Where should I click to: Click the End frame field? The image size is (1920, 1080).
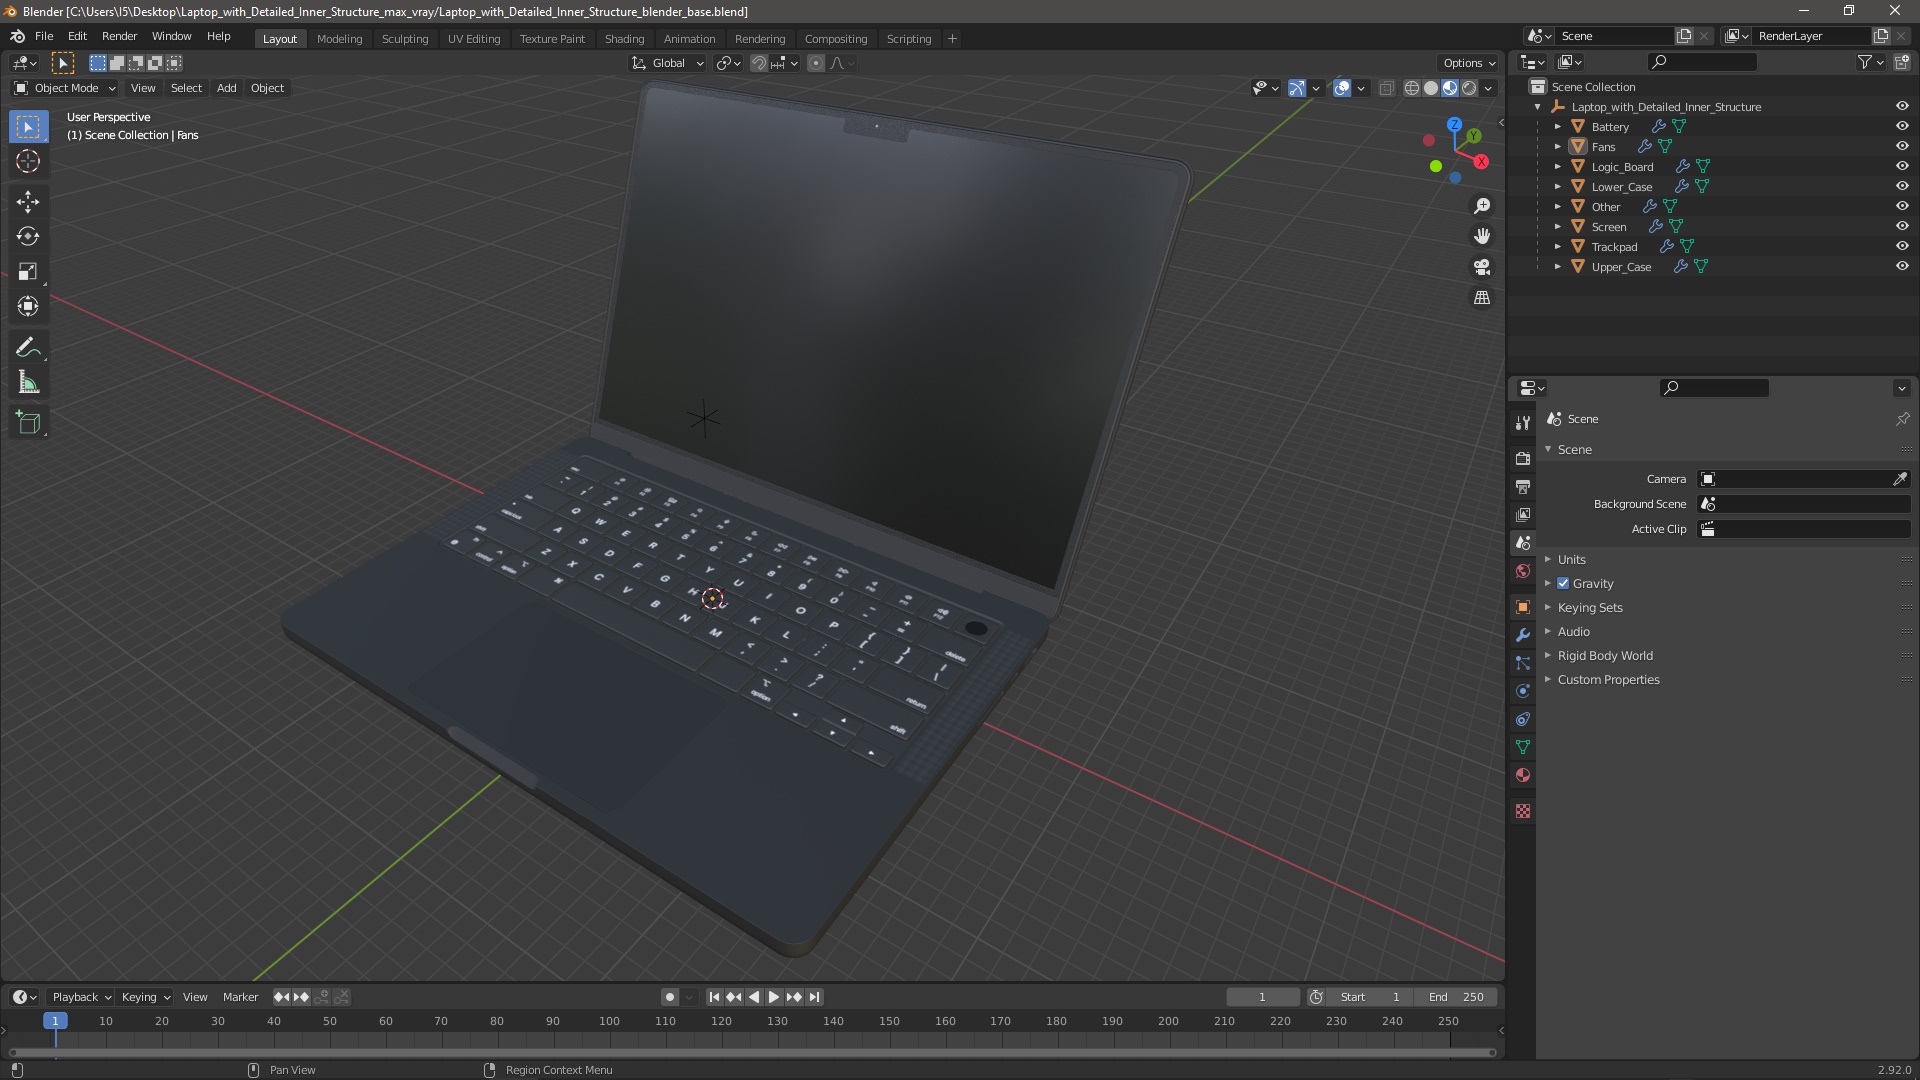pos(1456,997)
